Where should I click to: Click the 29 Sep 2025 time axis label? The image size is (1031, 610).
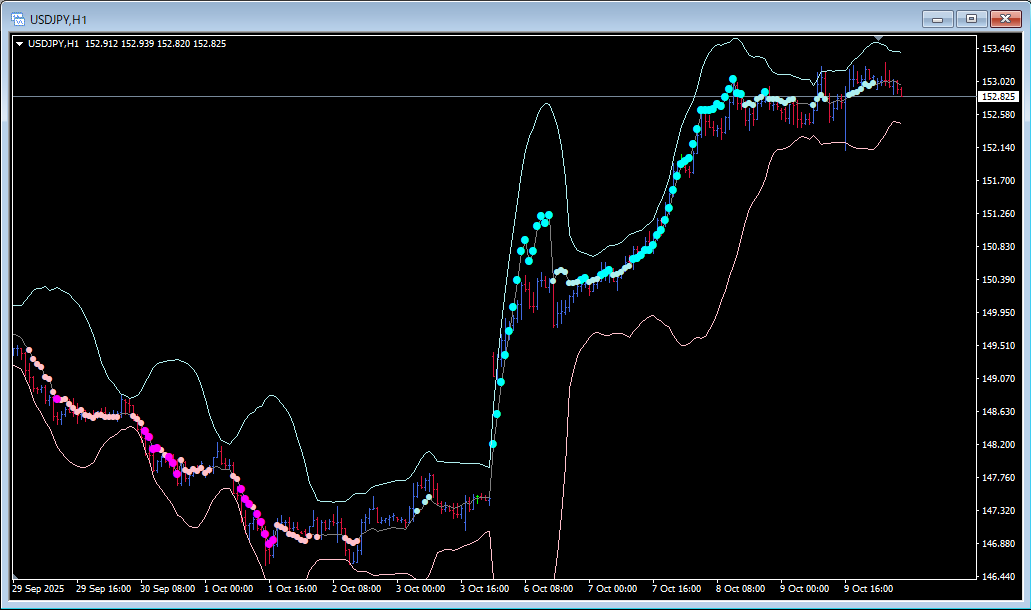(38, 589)
